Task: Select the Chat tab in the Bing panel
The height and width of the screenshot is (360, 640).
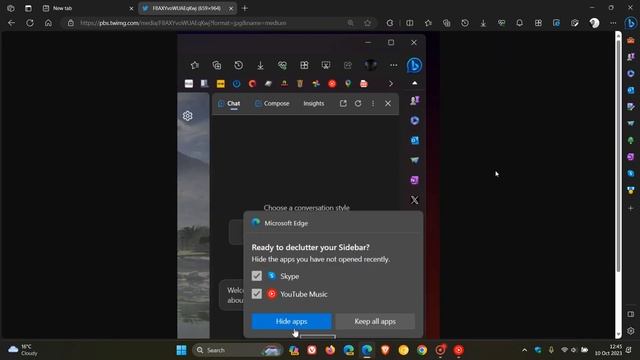Action: pos(229,104)
